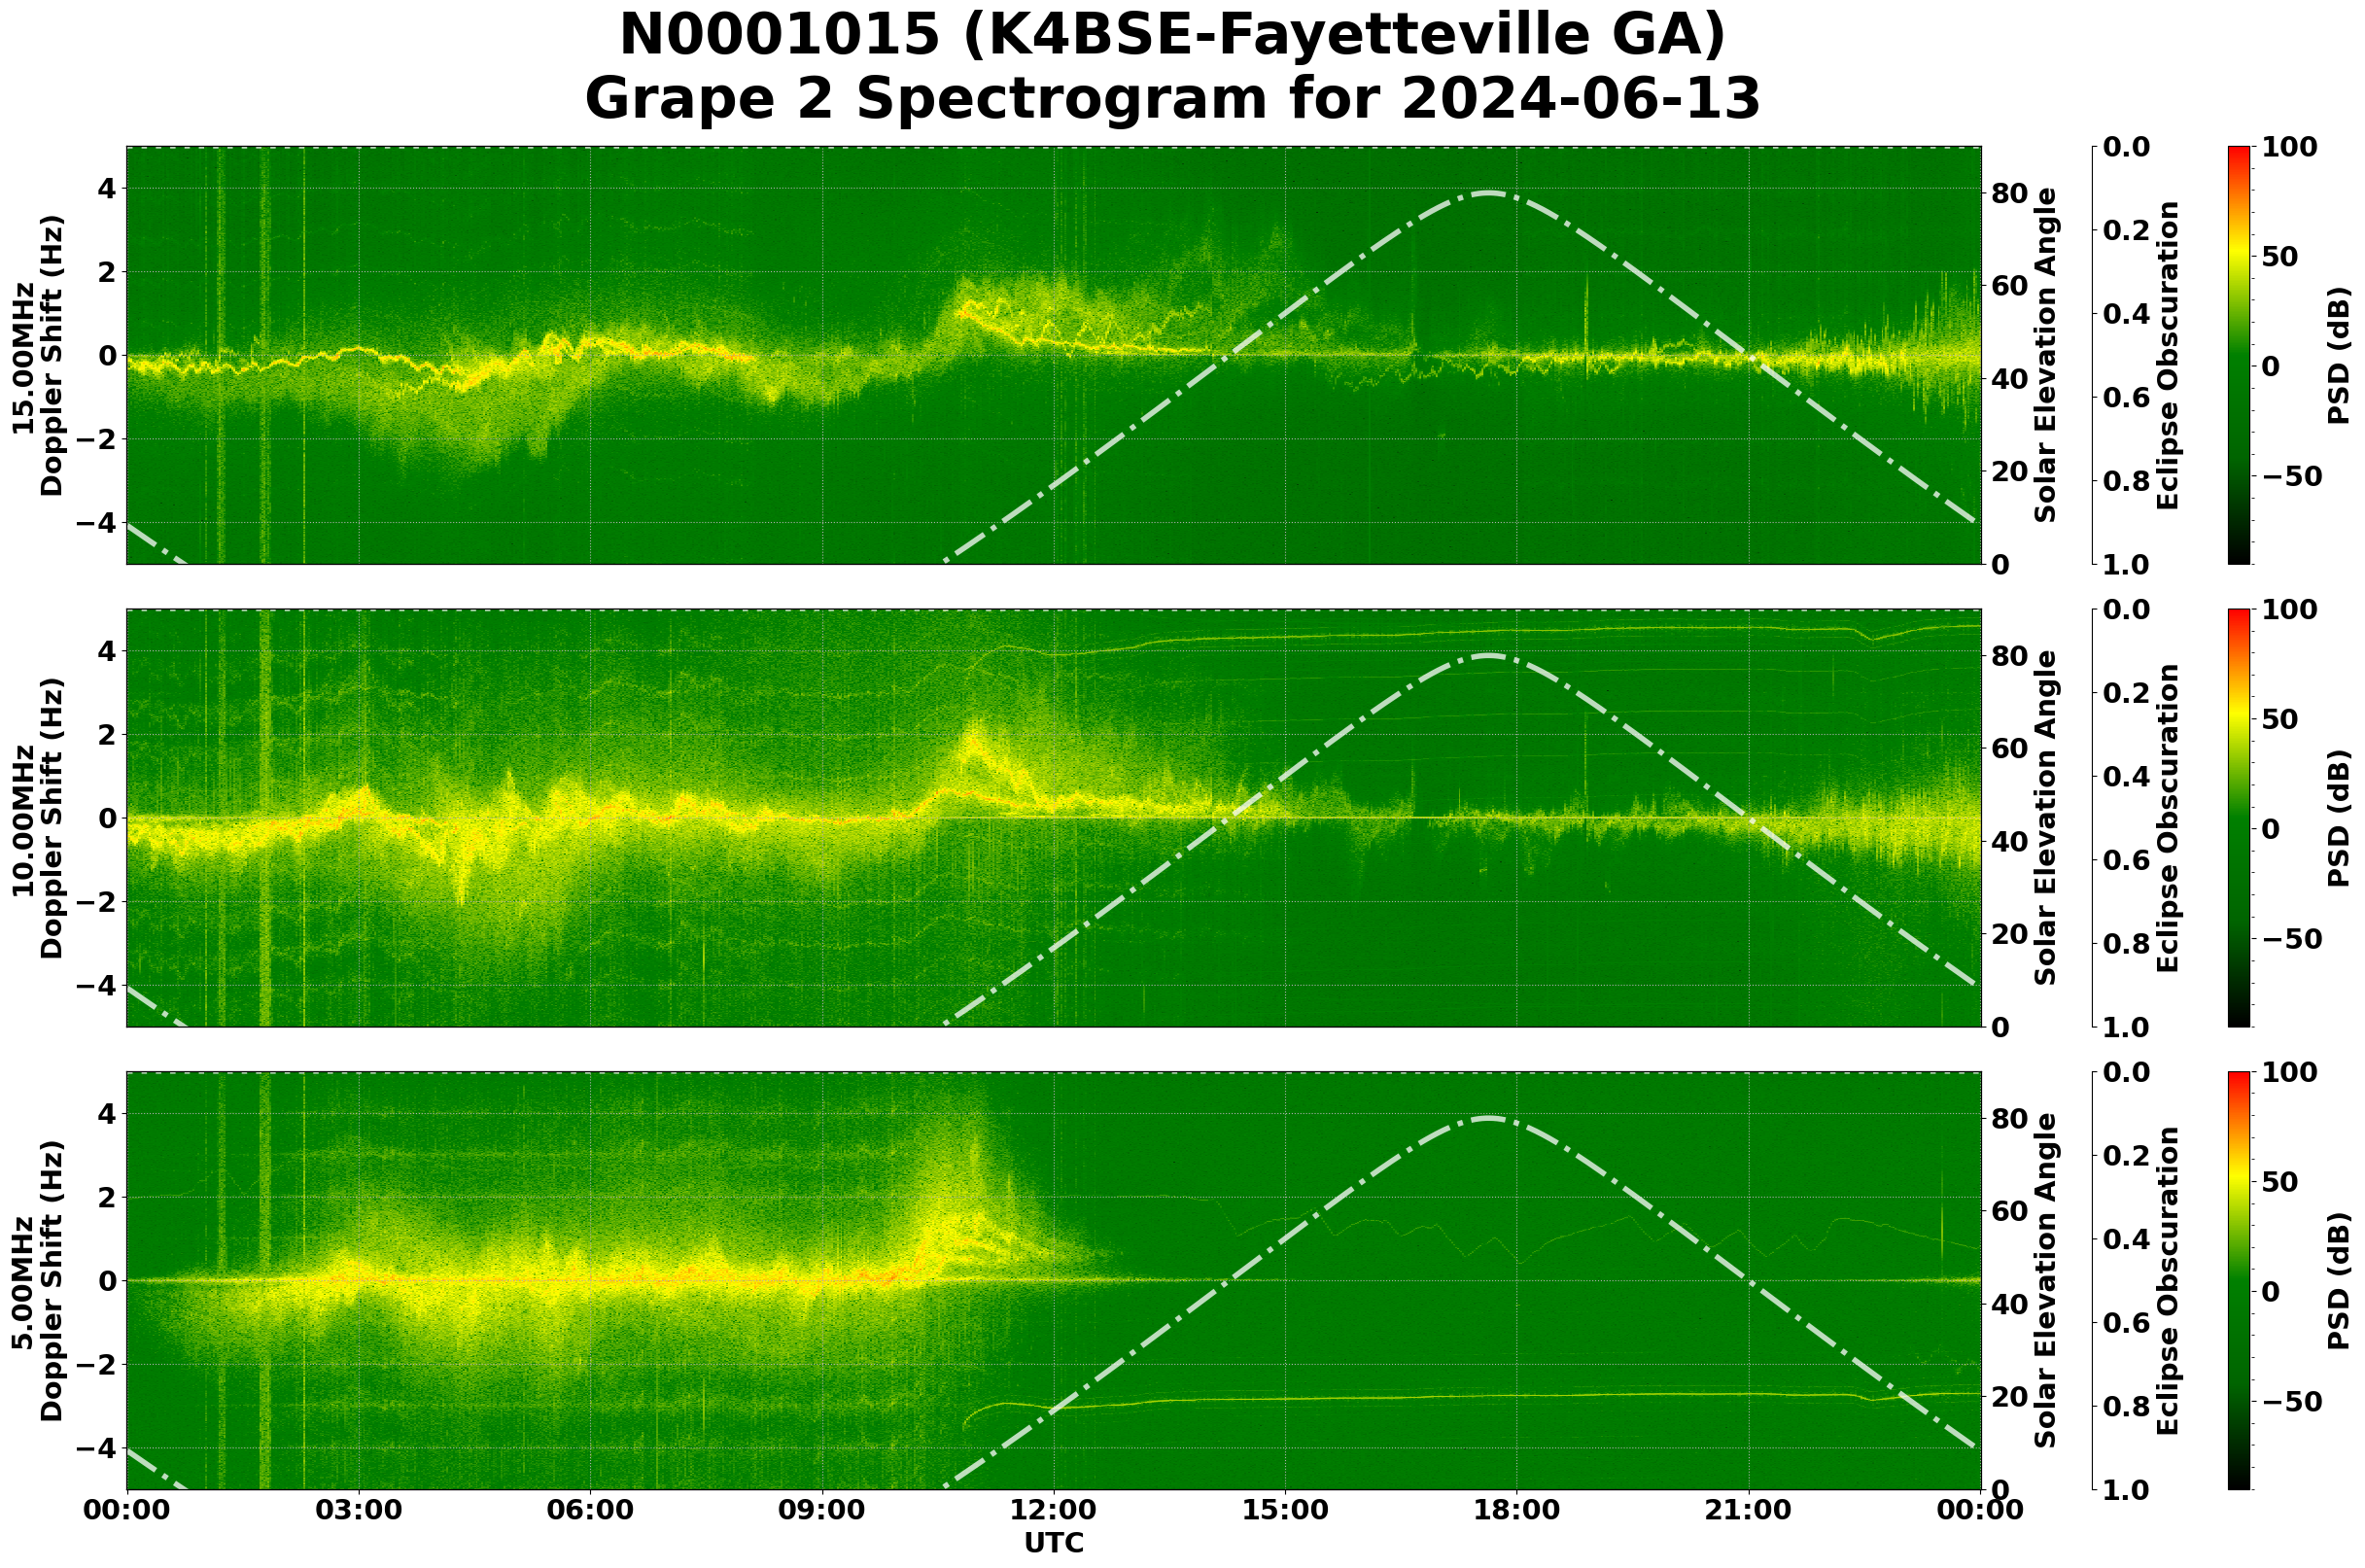2365x1568 pixels.
Task: Click the 03:00 time tick label
Action: tap(358, 1510)
